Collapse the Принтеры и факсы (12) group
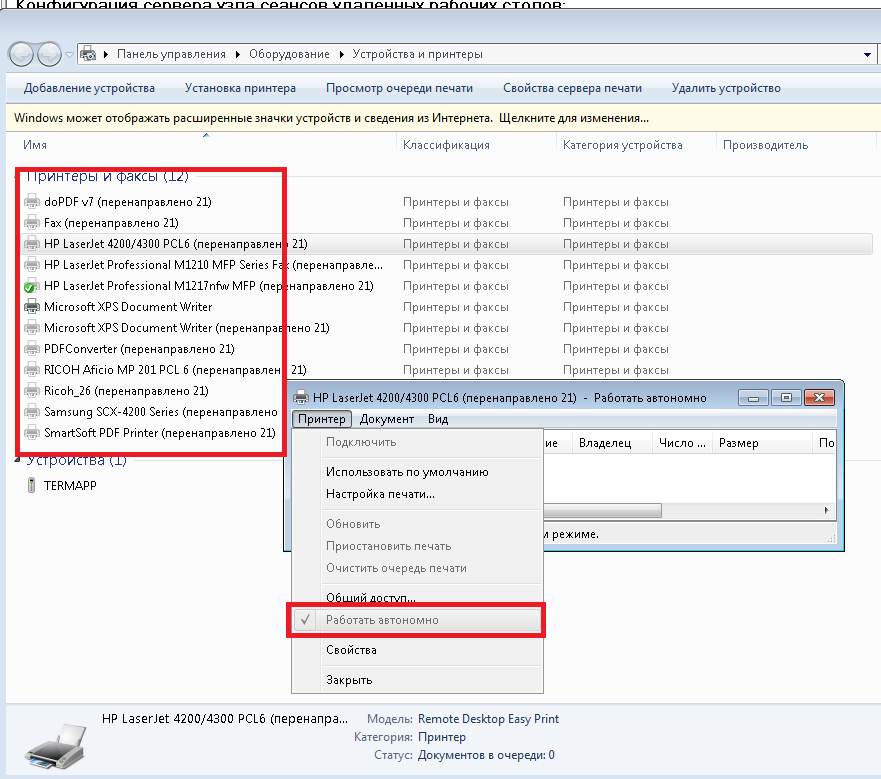This screenshot has height=779, width=881. point(17,176)
